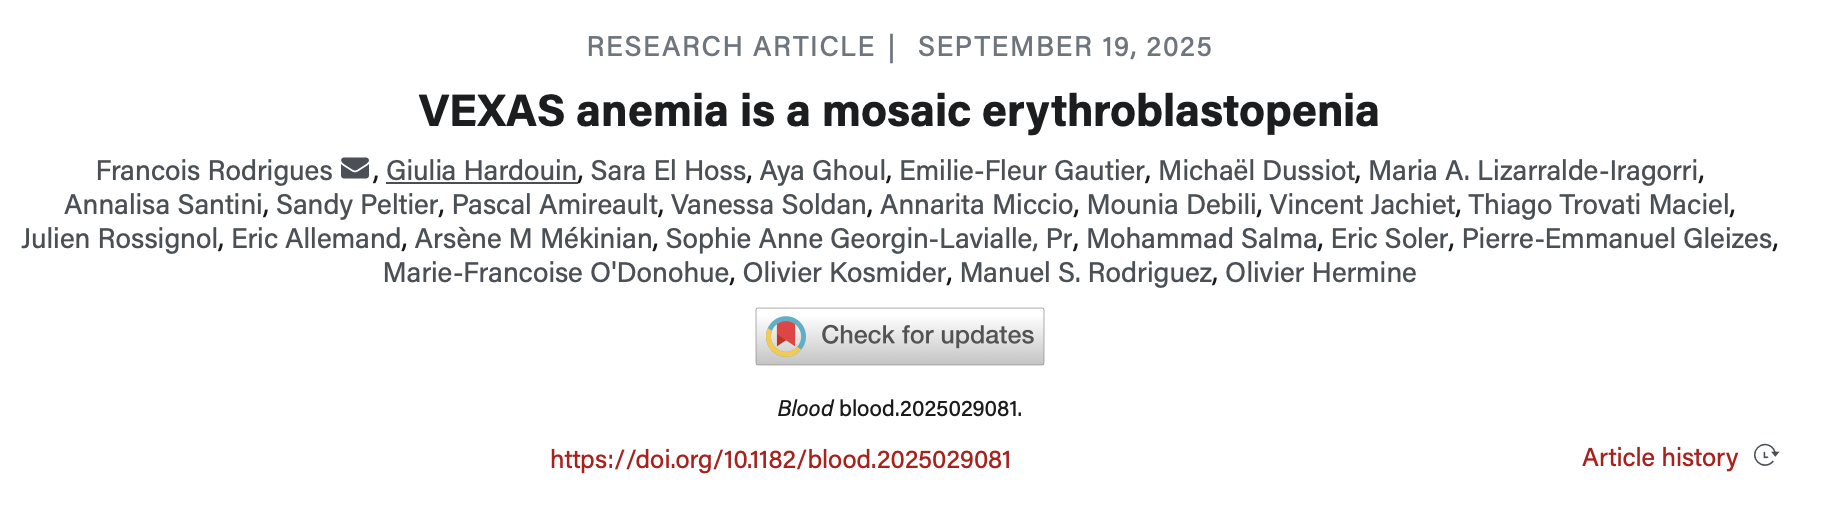Click the email envelope icon beside Francois Rodrigues
1822x506 pixels.
coord(355,169)
